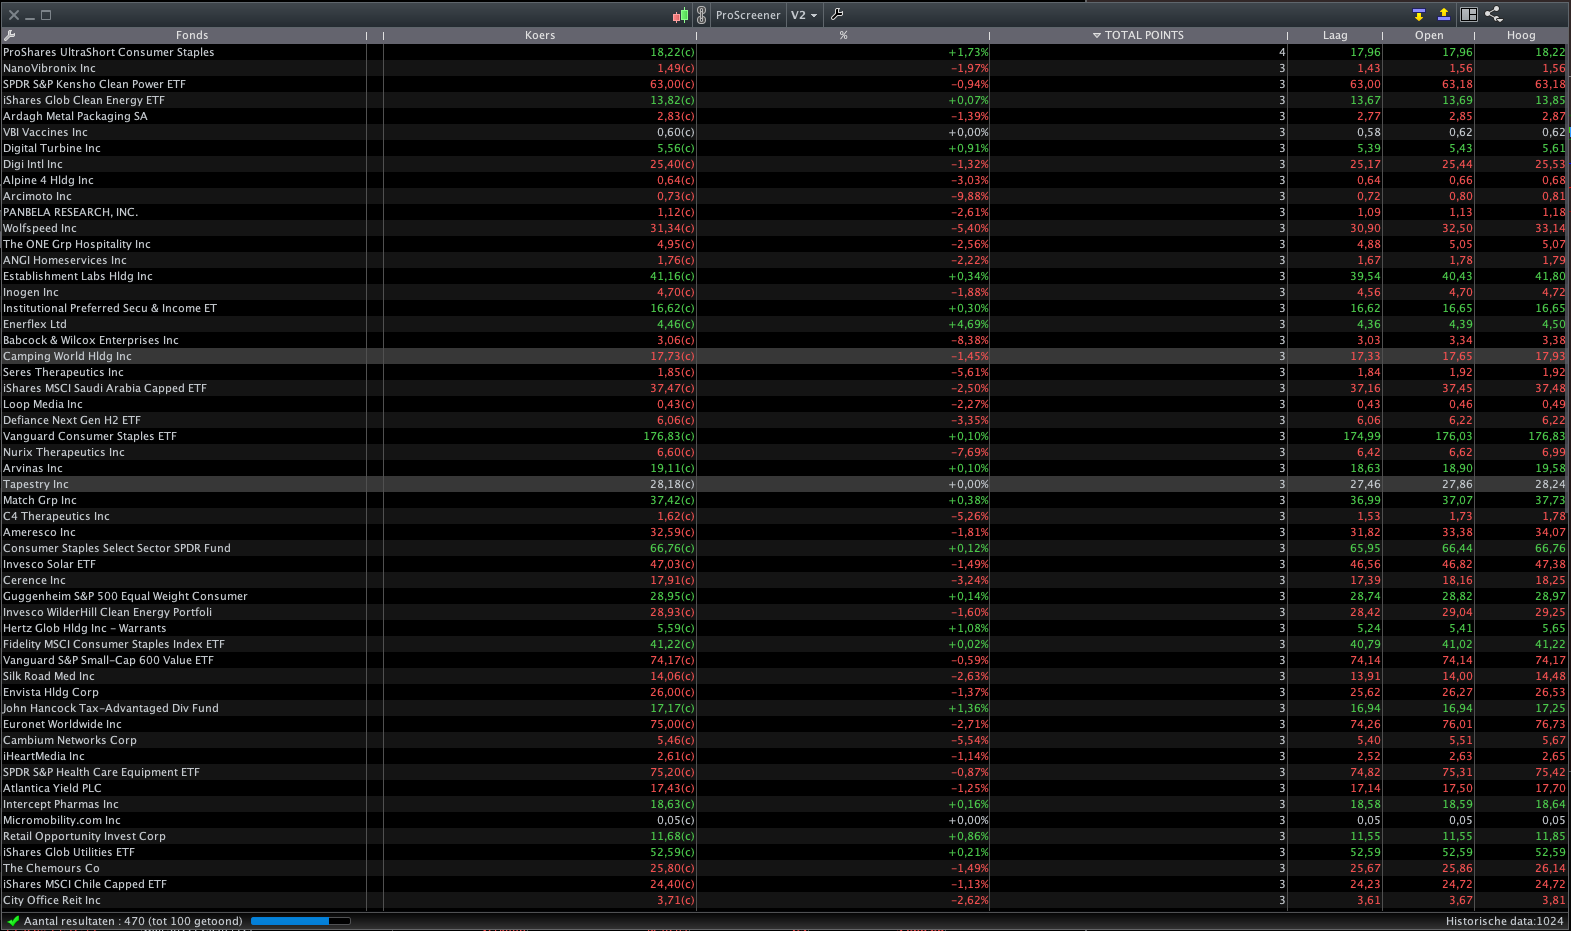
Task: Maximize the ProScreener window
Action: coord(46,15)
